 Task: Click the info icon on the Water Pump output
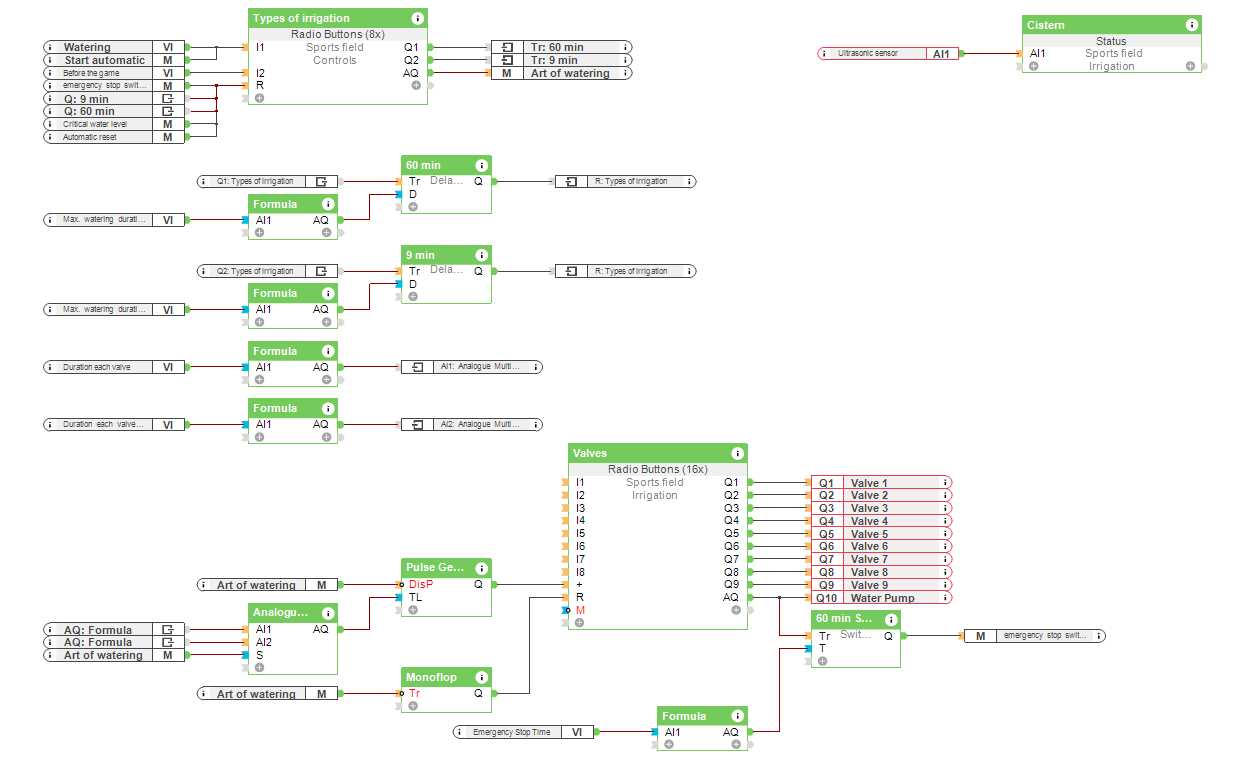(944, 598)
